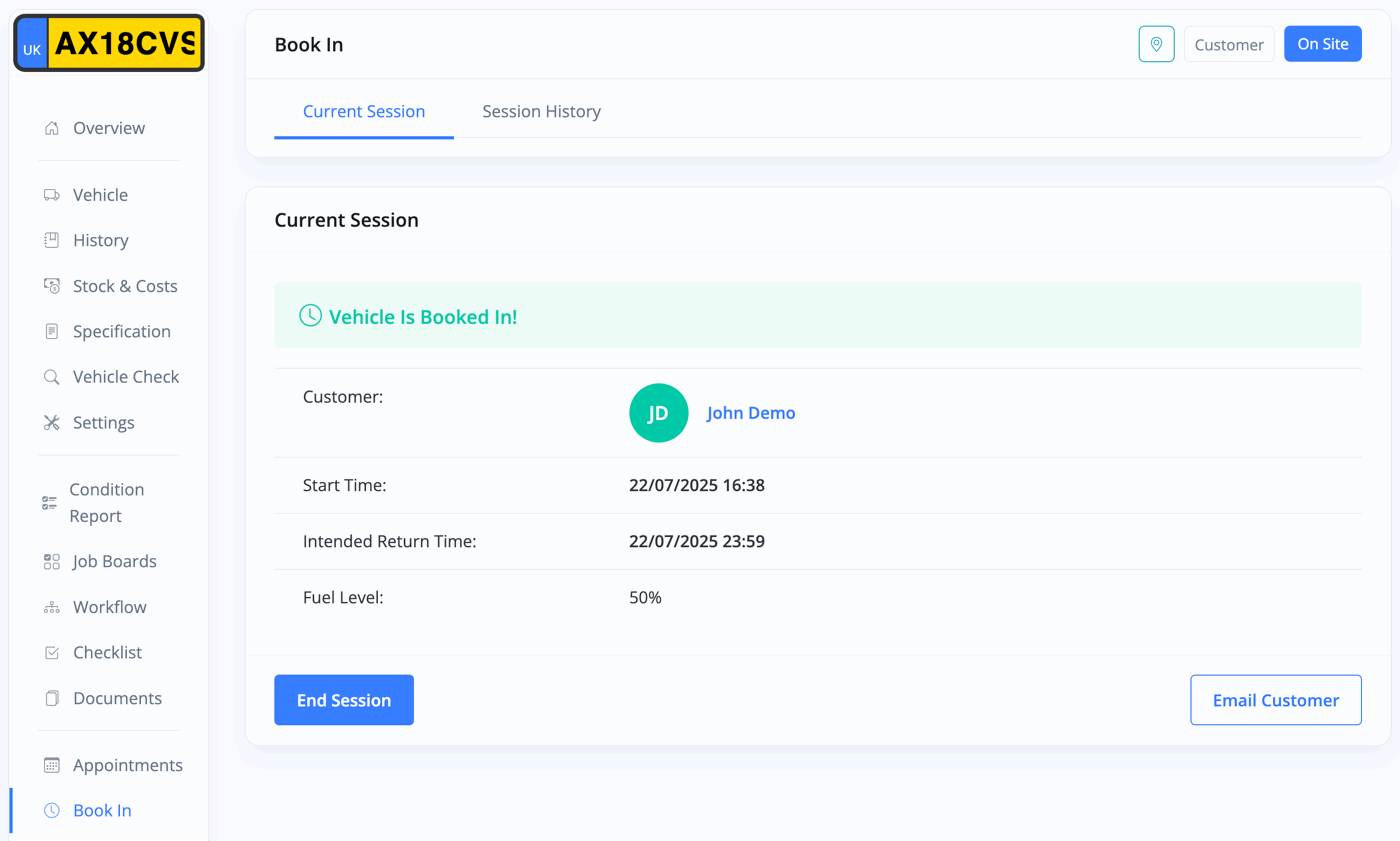Image resolution: width=1400 pixels, height=841 pixels.
Task: Select the Customer location toggle
Action: [1229, 44]
